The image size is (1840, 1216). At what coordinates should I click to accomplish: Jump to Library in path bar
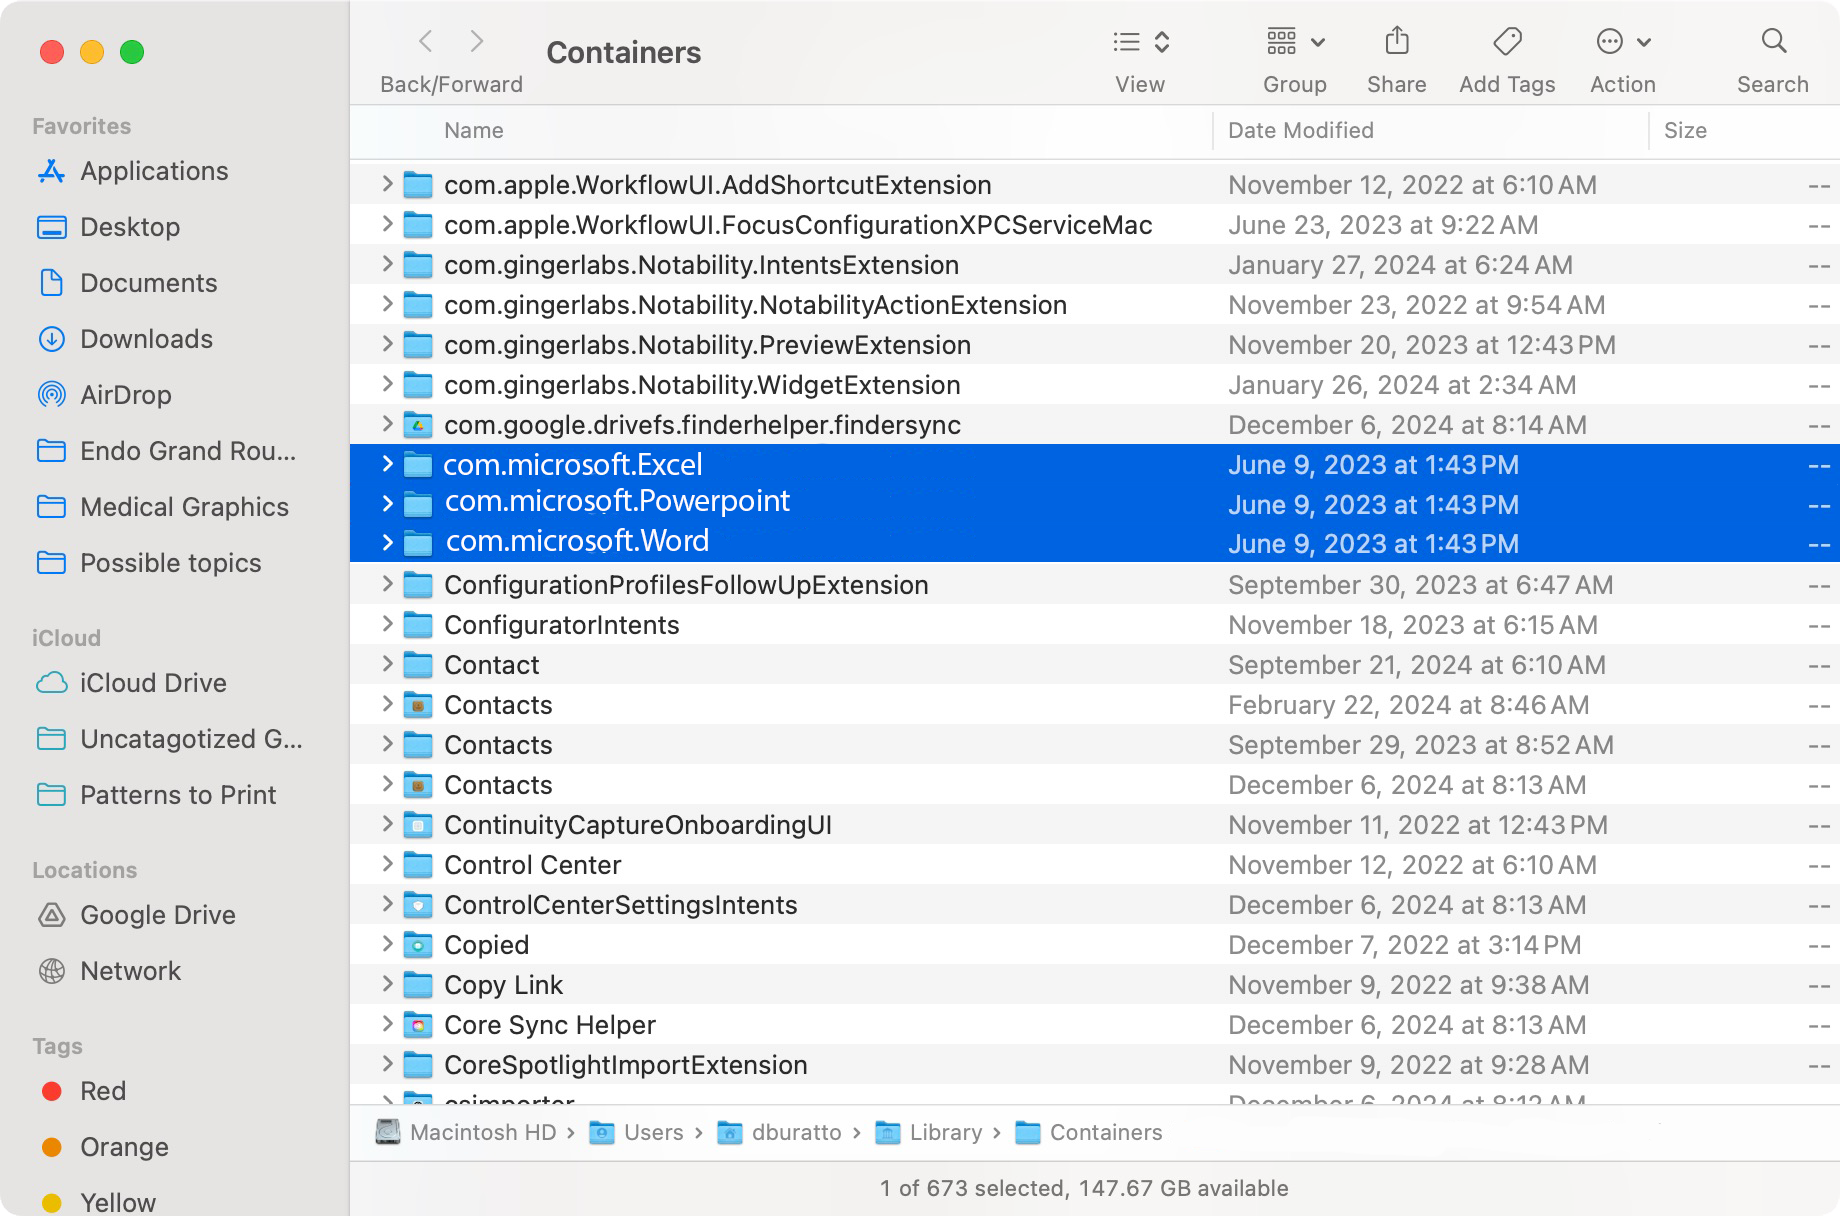click(945, 1132)
